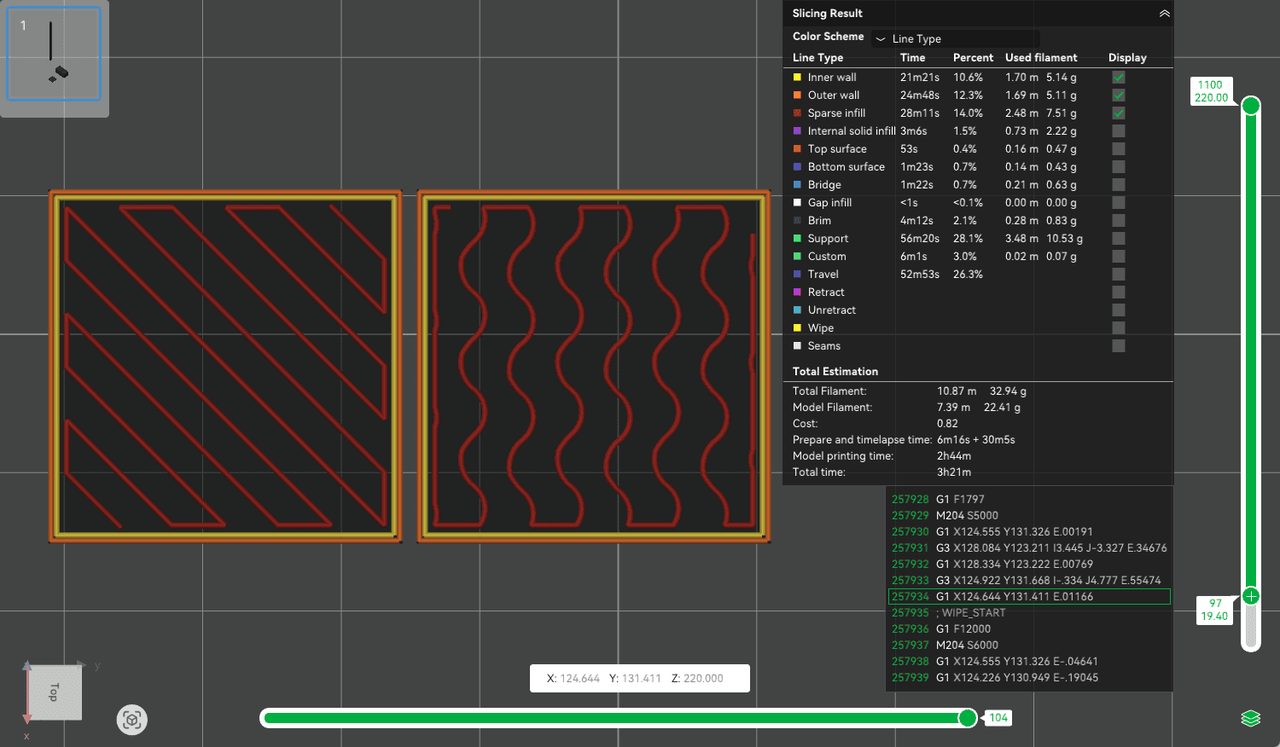Click the yellow Inner wall color swatch
The image size is (1280, 747).
pyautogui.click(x=797, y=78)
